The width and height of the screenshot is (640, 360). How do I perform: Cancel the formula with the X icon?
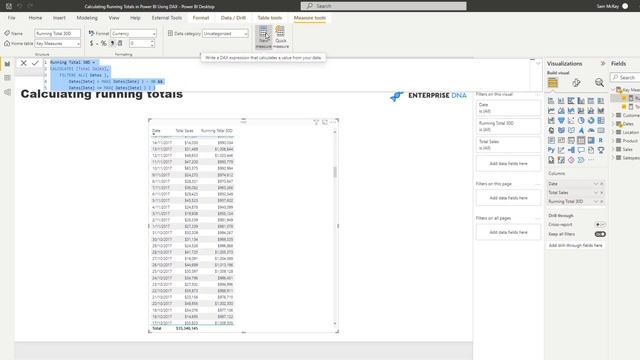point(24,63)
